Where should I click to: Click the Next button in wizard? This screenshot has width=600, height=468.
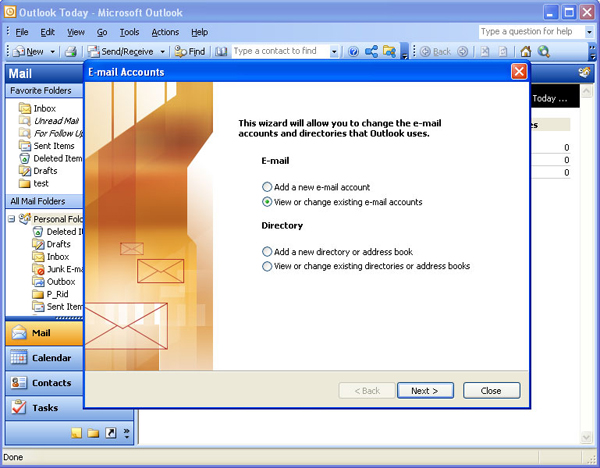[x=425, y=391]
